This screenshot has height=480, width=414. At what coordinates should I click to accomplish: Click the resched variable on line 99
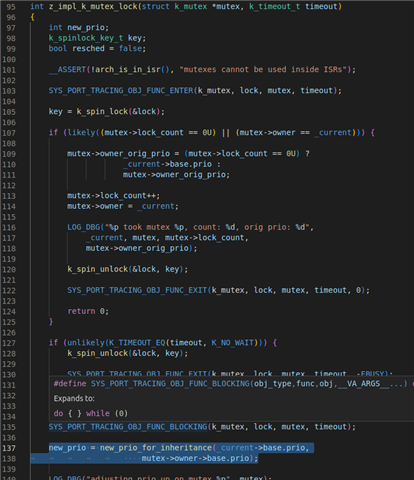point(88,48)
